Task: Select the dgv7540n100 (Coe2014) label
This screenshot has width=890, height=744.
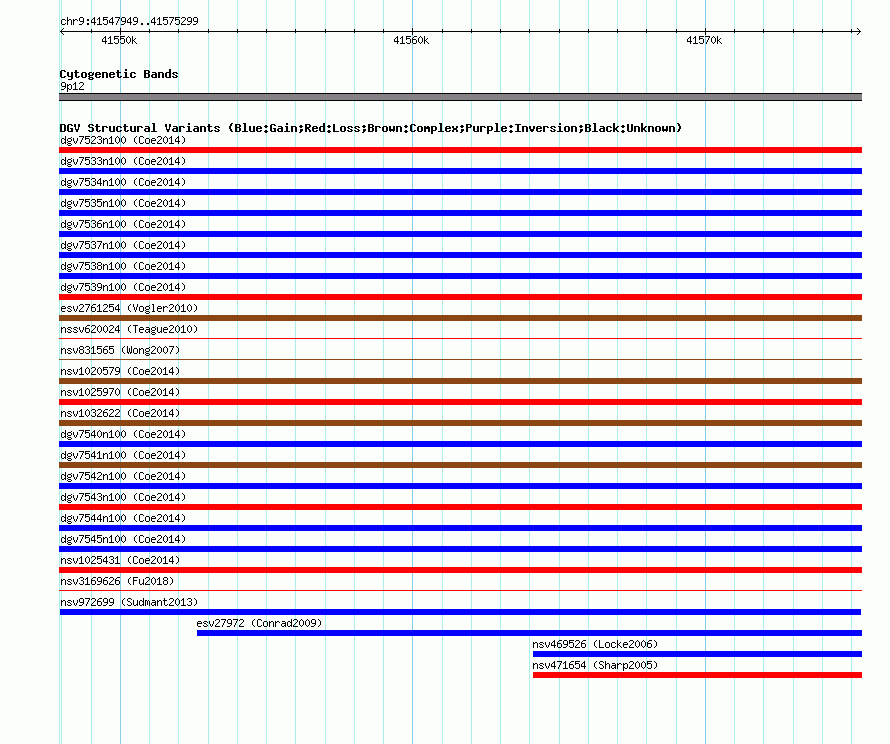Action: pos(123,434)
